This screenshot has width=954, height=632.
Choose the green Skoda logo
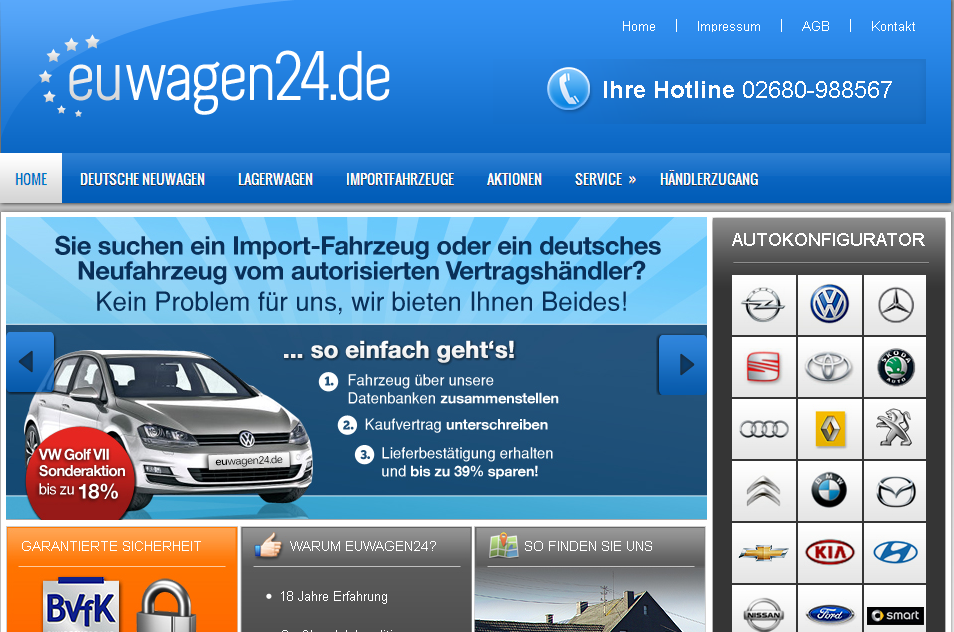tap(895, 367)
